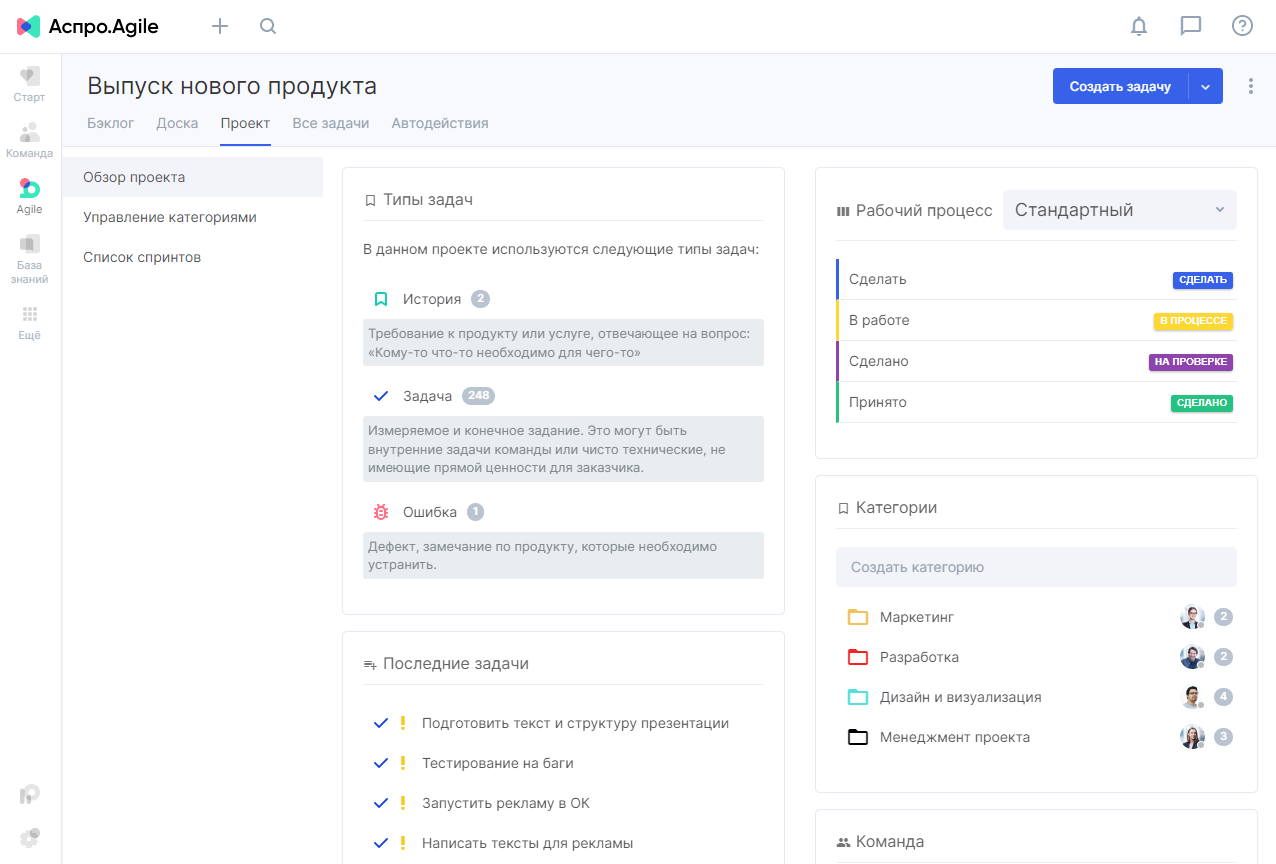Image resolution: width=1276 pixels, height=864 pixels.
Task: Open search magnifier icon
Action: tap(268, 26)
